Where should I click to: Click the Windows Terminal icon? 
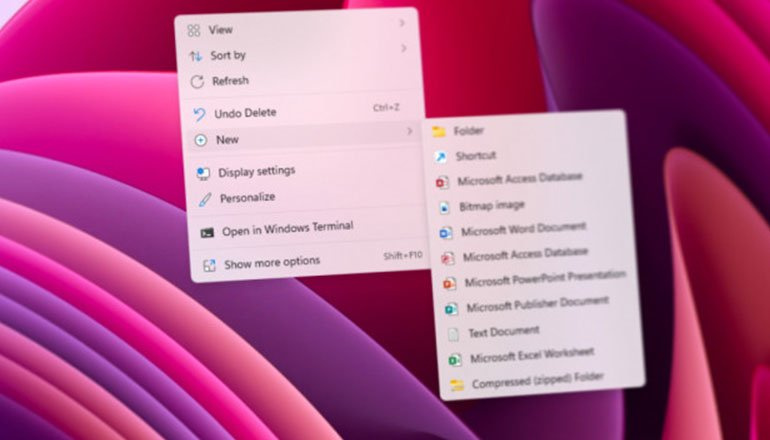click(x=207, y=233)
